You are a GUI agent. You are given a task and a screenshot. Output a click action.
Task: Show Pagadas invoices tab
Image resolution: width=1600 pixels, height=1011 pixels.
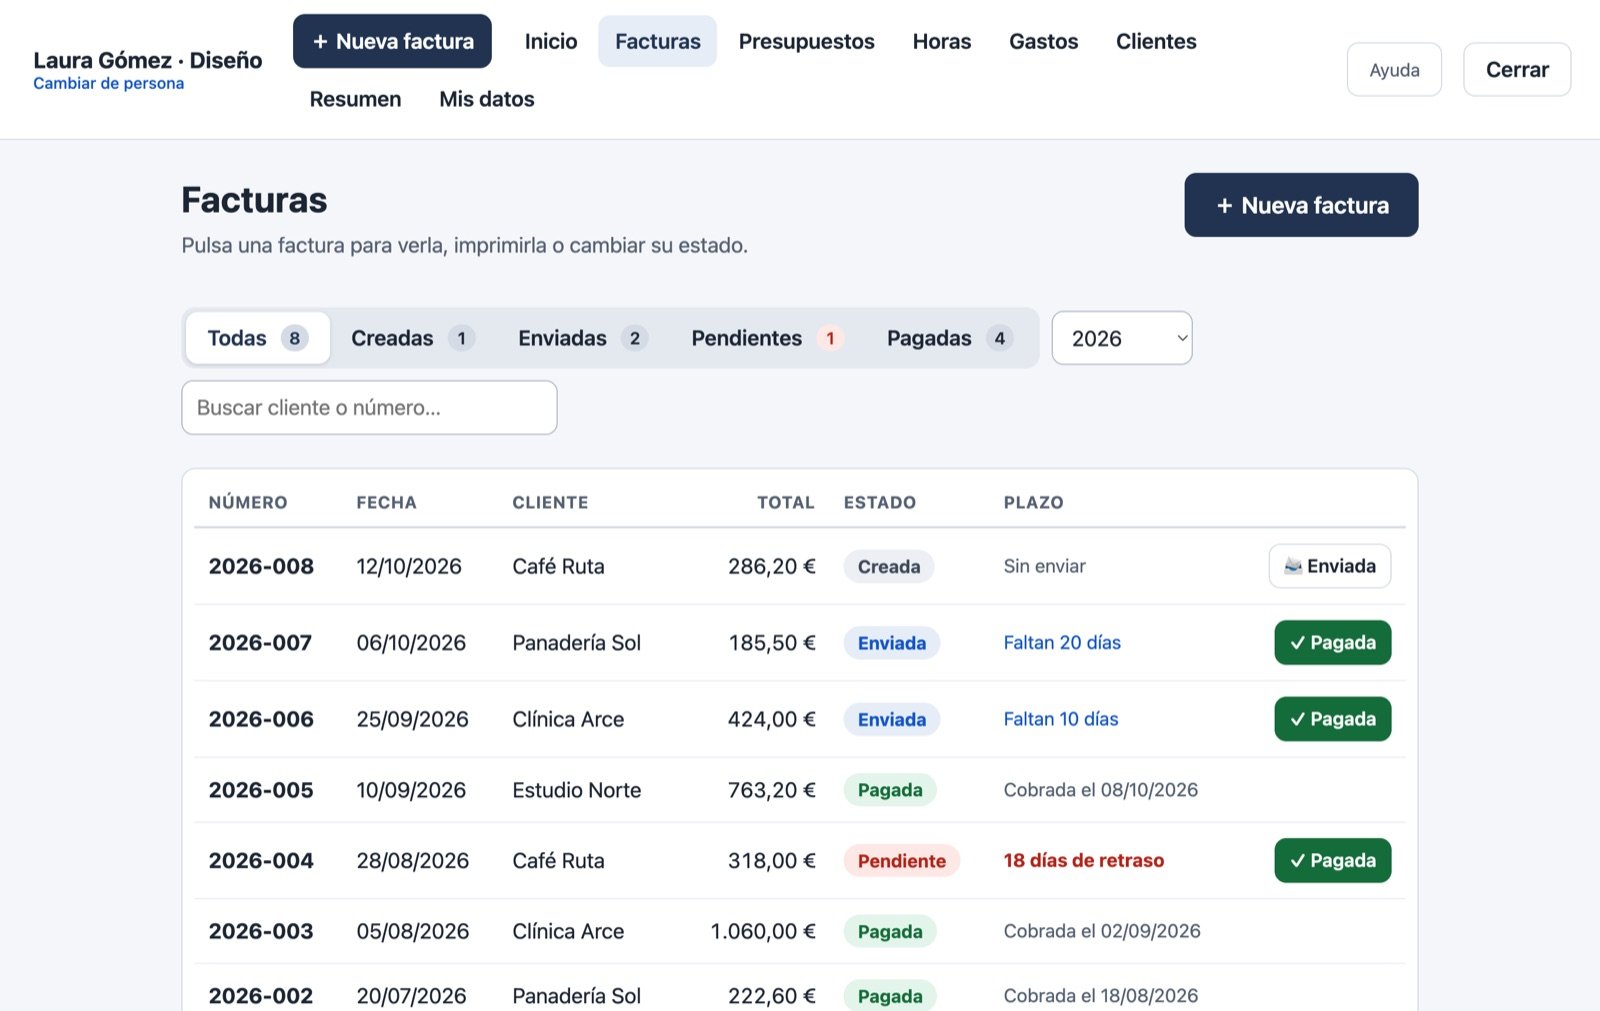949,338
